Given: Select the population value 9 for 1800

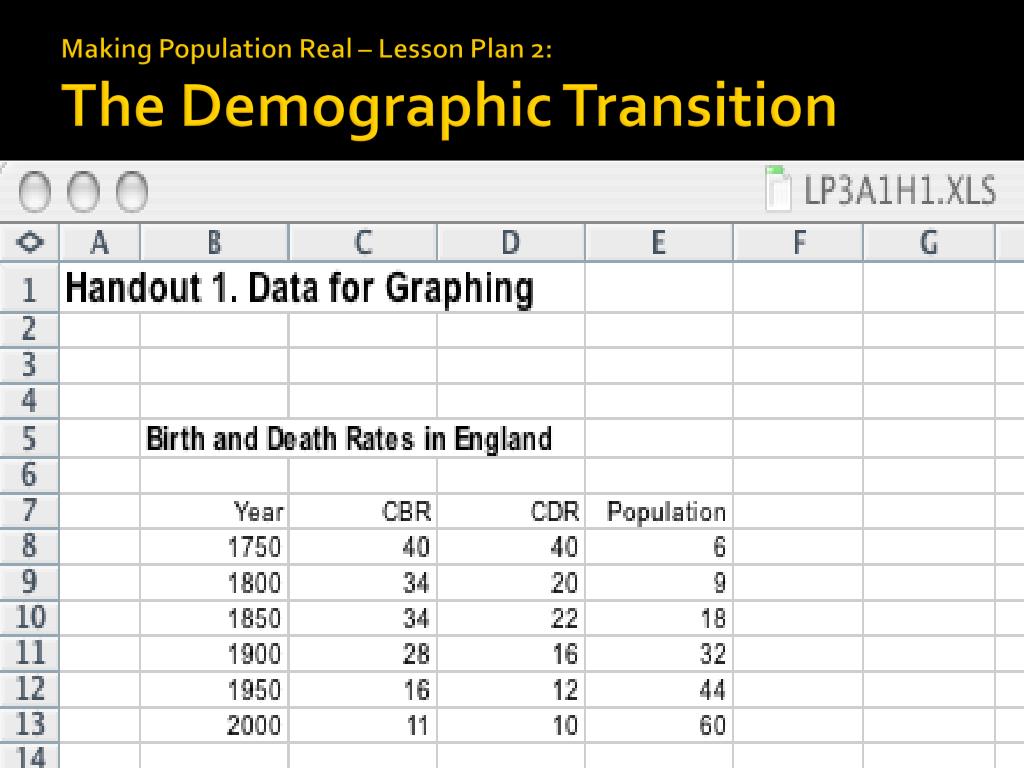Looking at the screenshot, I should click(x=659, y=583).
